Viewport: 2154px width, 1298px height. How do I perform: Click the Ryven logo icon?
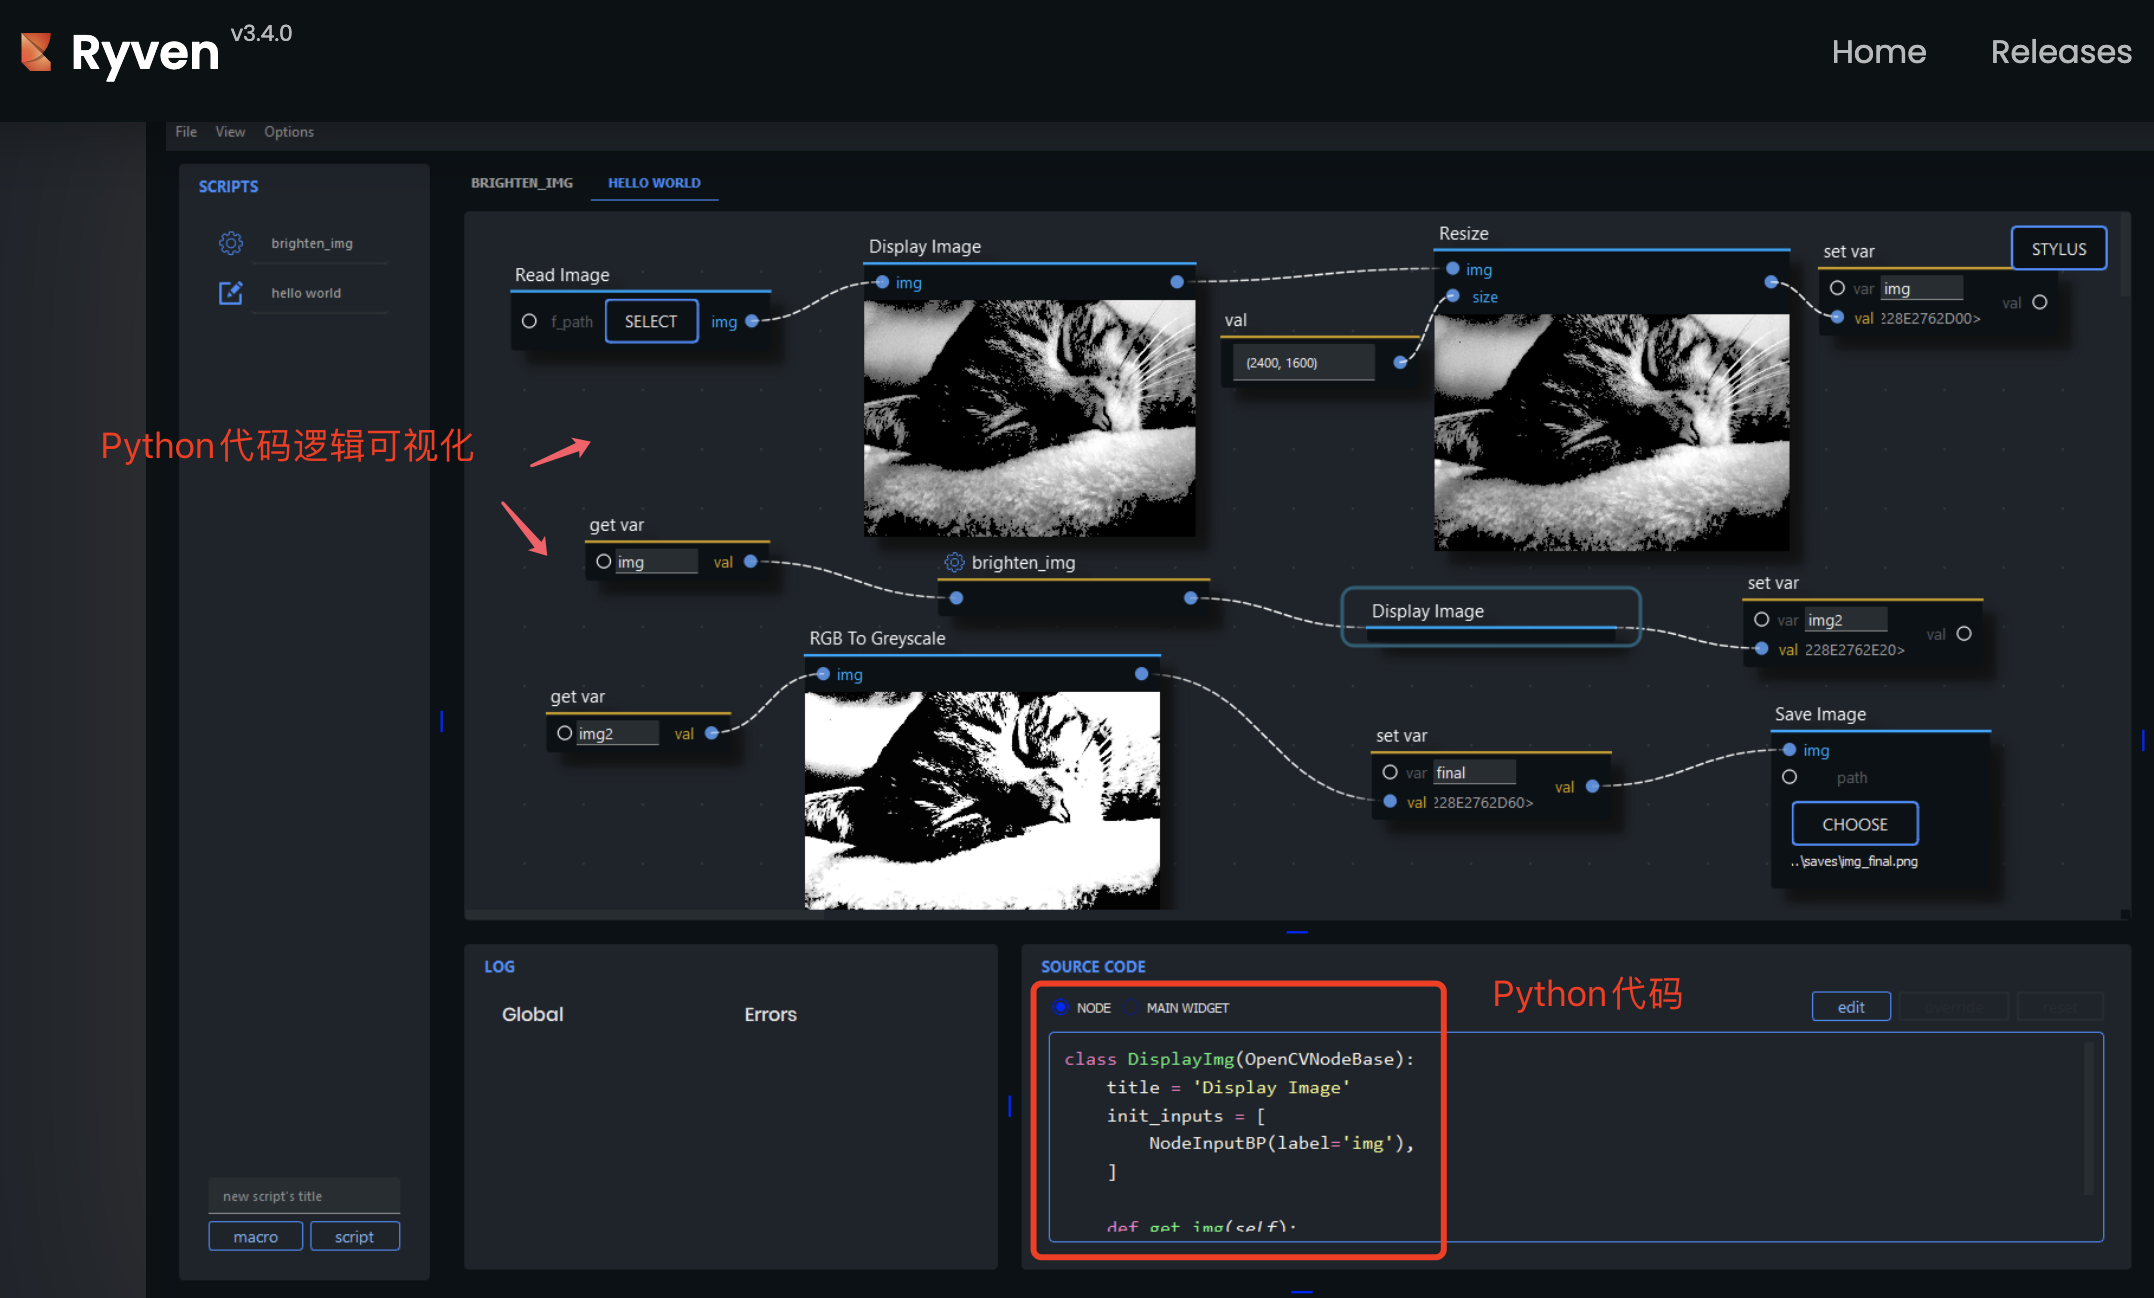[x=36, y=52]
